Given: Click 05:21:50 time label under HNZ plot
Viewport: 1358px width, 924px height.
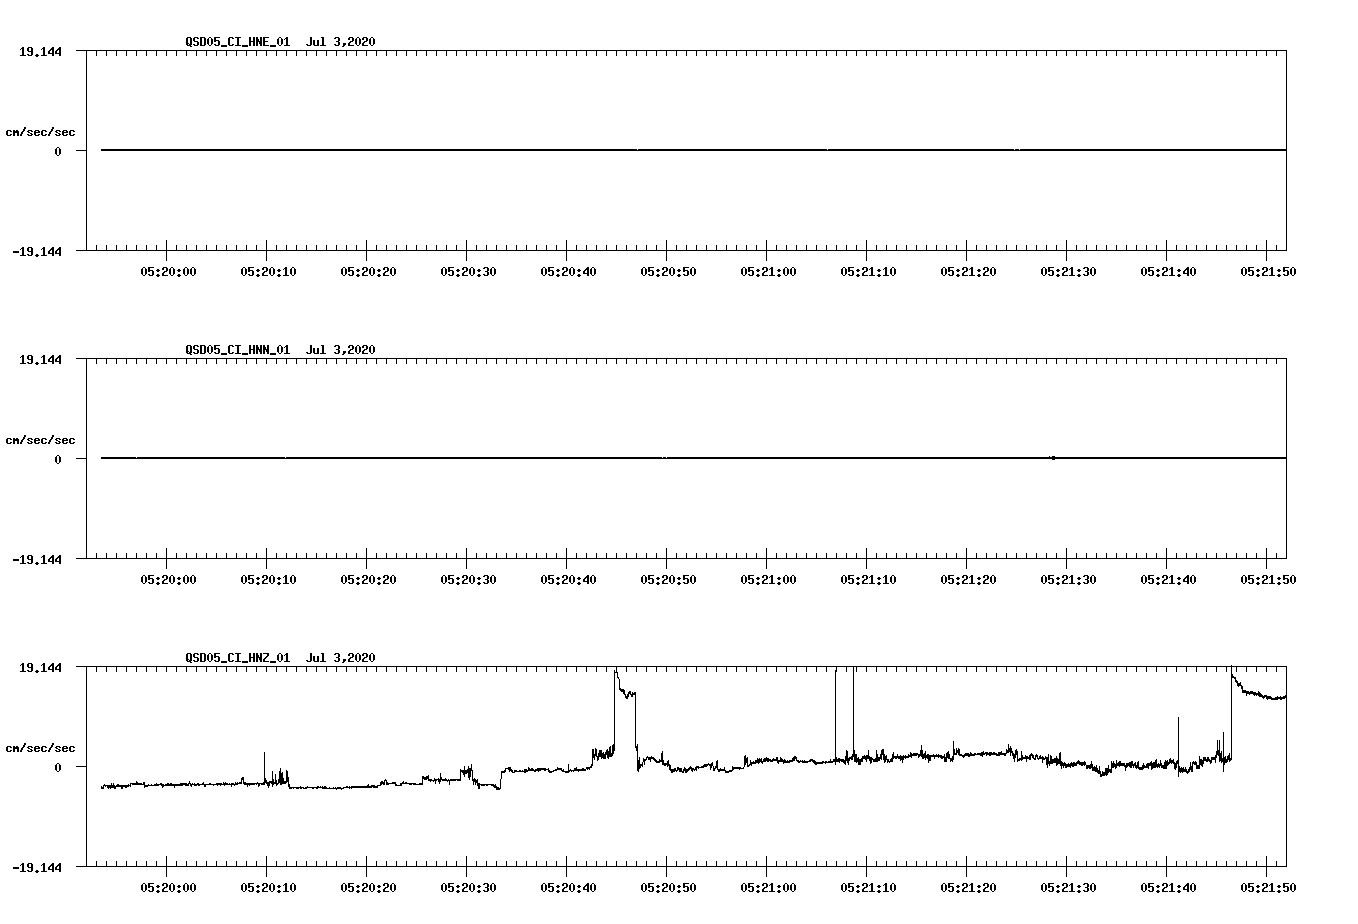Looking at the screenshot, I should pos(1268,887).
